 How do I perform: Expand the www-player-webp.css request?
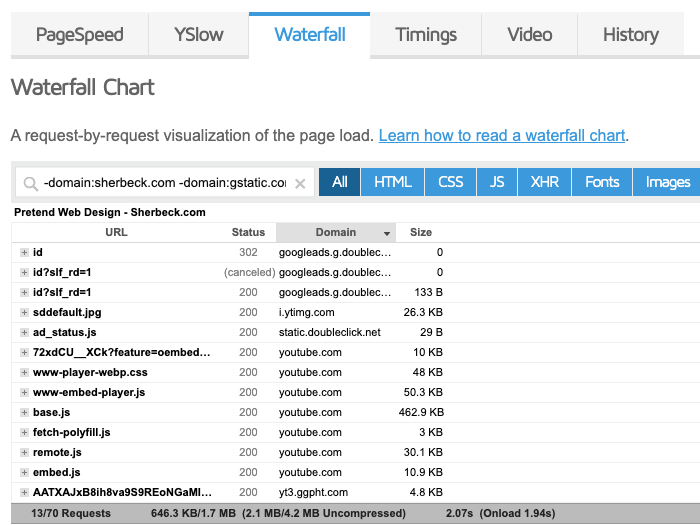pyautogui.click(x=24, y=373)
